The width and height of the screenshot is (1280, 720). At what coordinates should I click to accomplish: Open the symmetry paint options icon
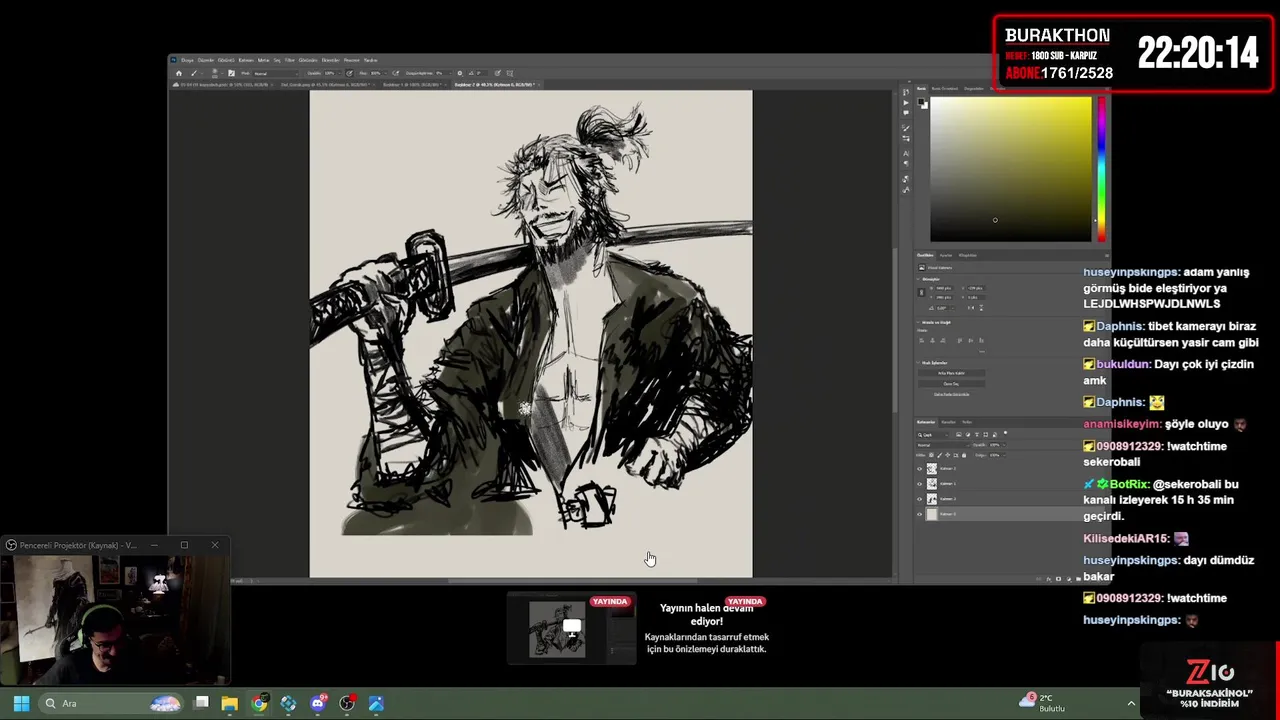510,73
